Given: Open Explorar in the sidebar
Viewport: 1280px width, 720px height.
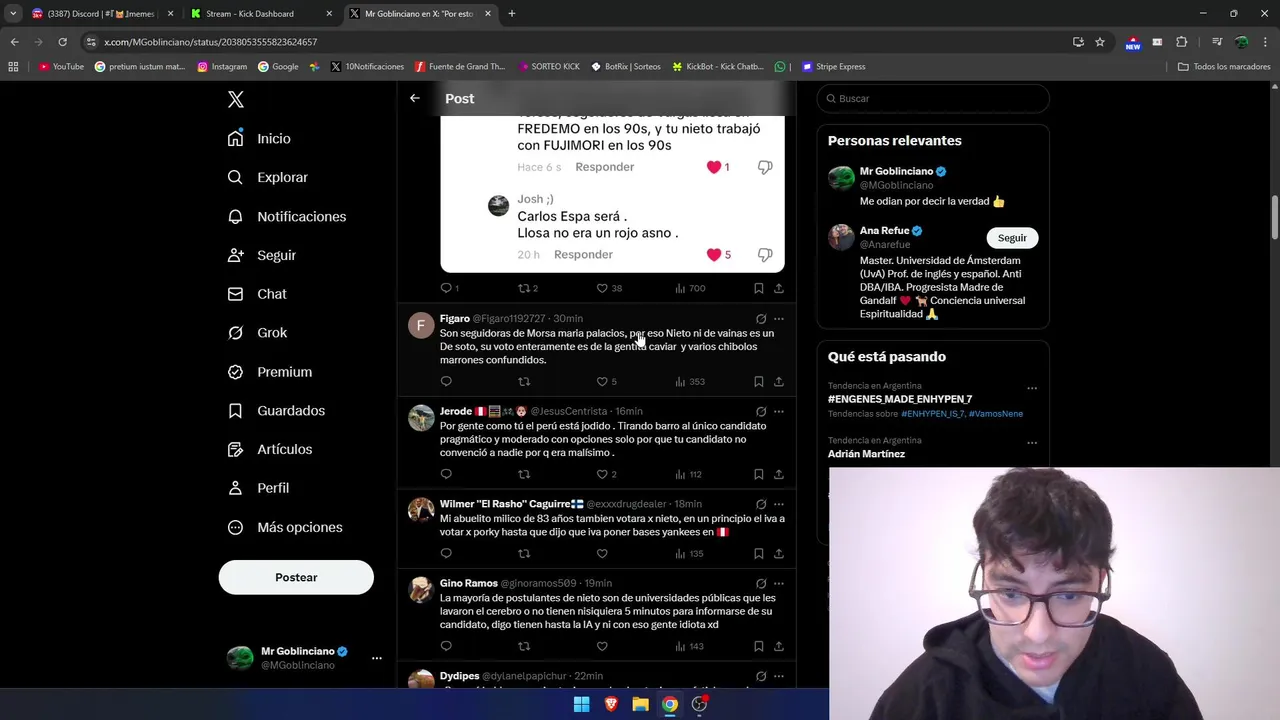Looking at the screenshot, I should click(x=267, y=177).
